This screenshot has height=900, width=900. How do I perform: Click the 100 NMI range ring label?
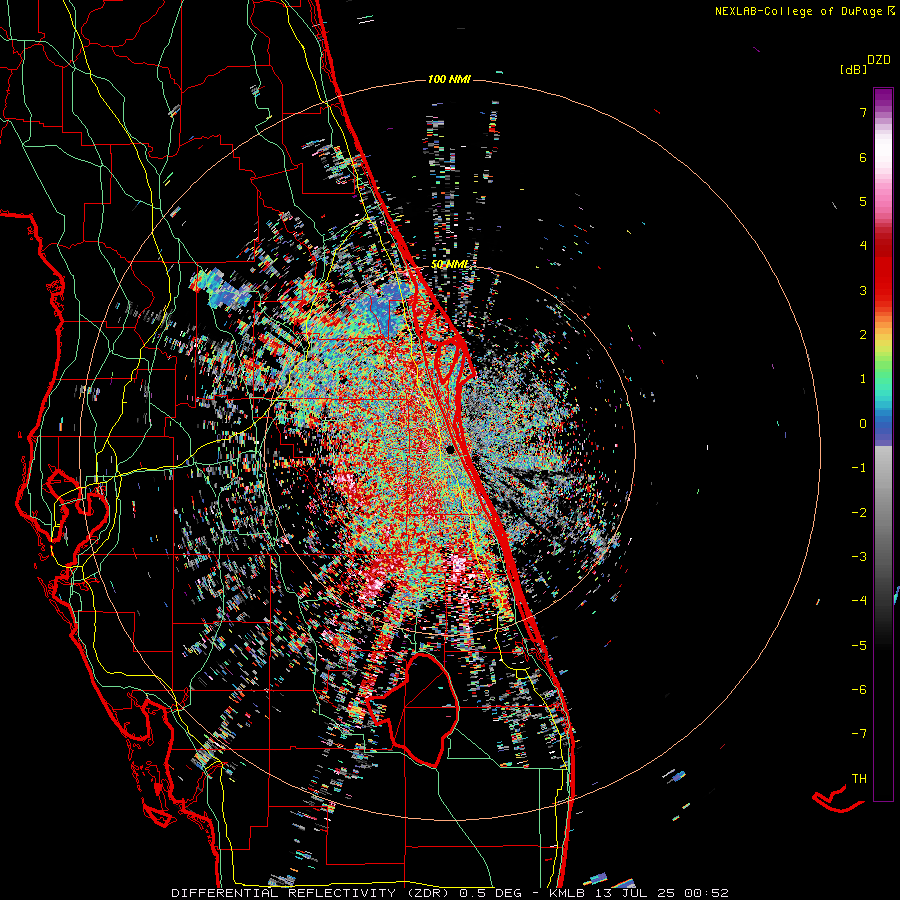pos(449,79)
